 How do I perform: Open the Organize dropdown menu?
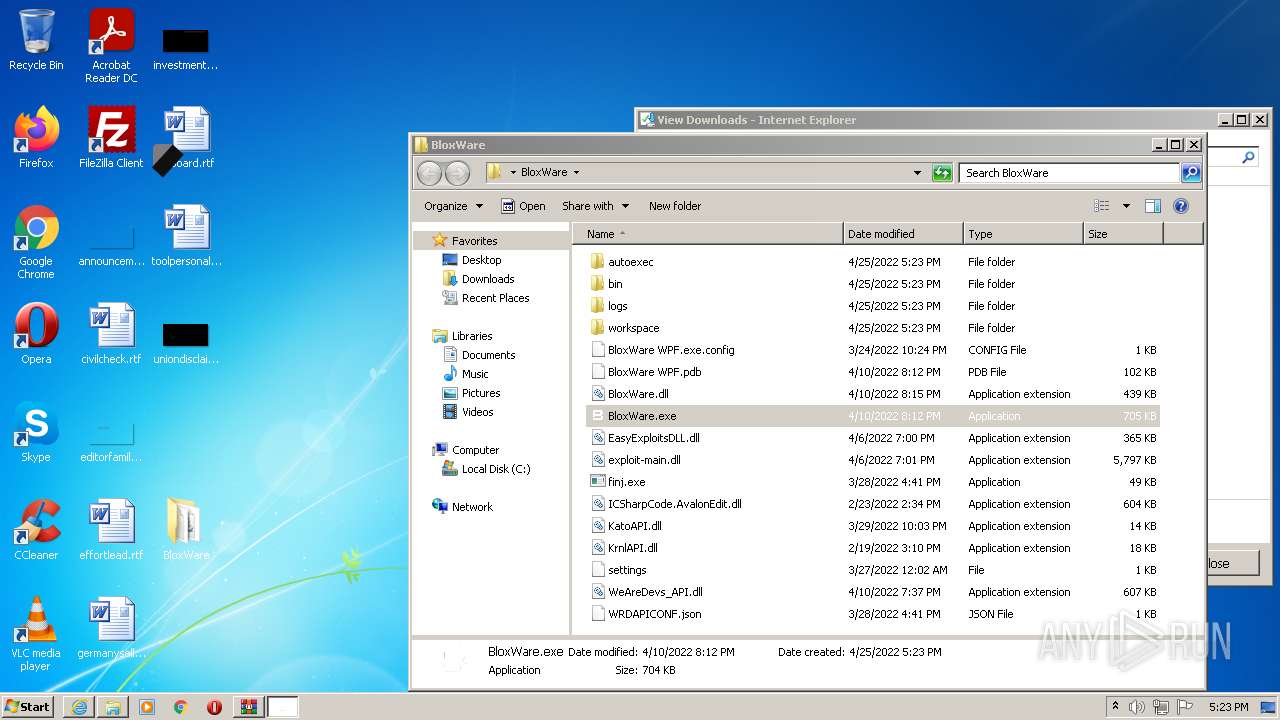pyautogui.click(x=453, y=206)
